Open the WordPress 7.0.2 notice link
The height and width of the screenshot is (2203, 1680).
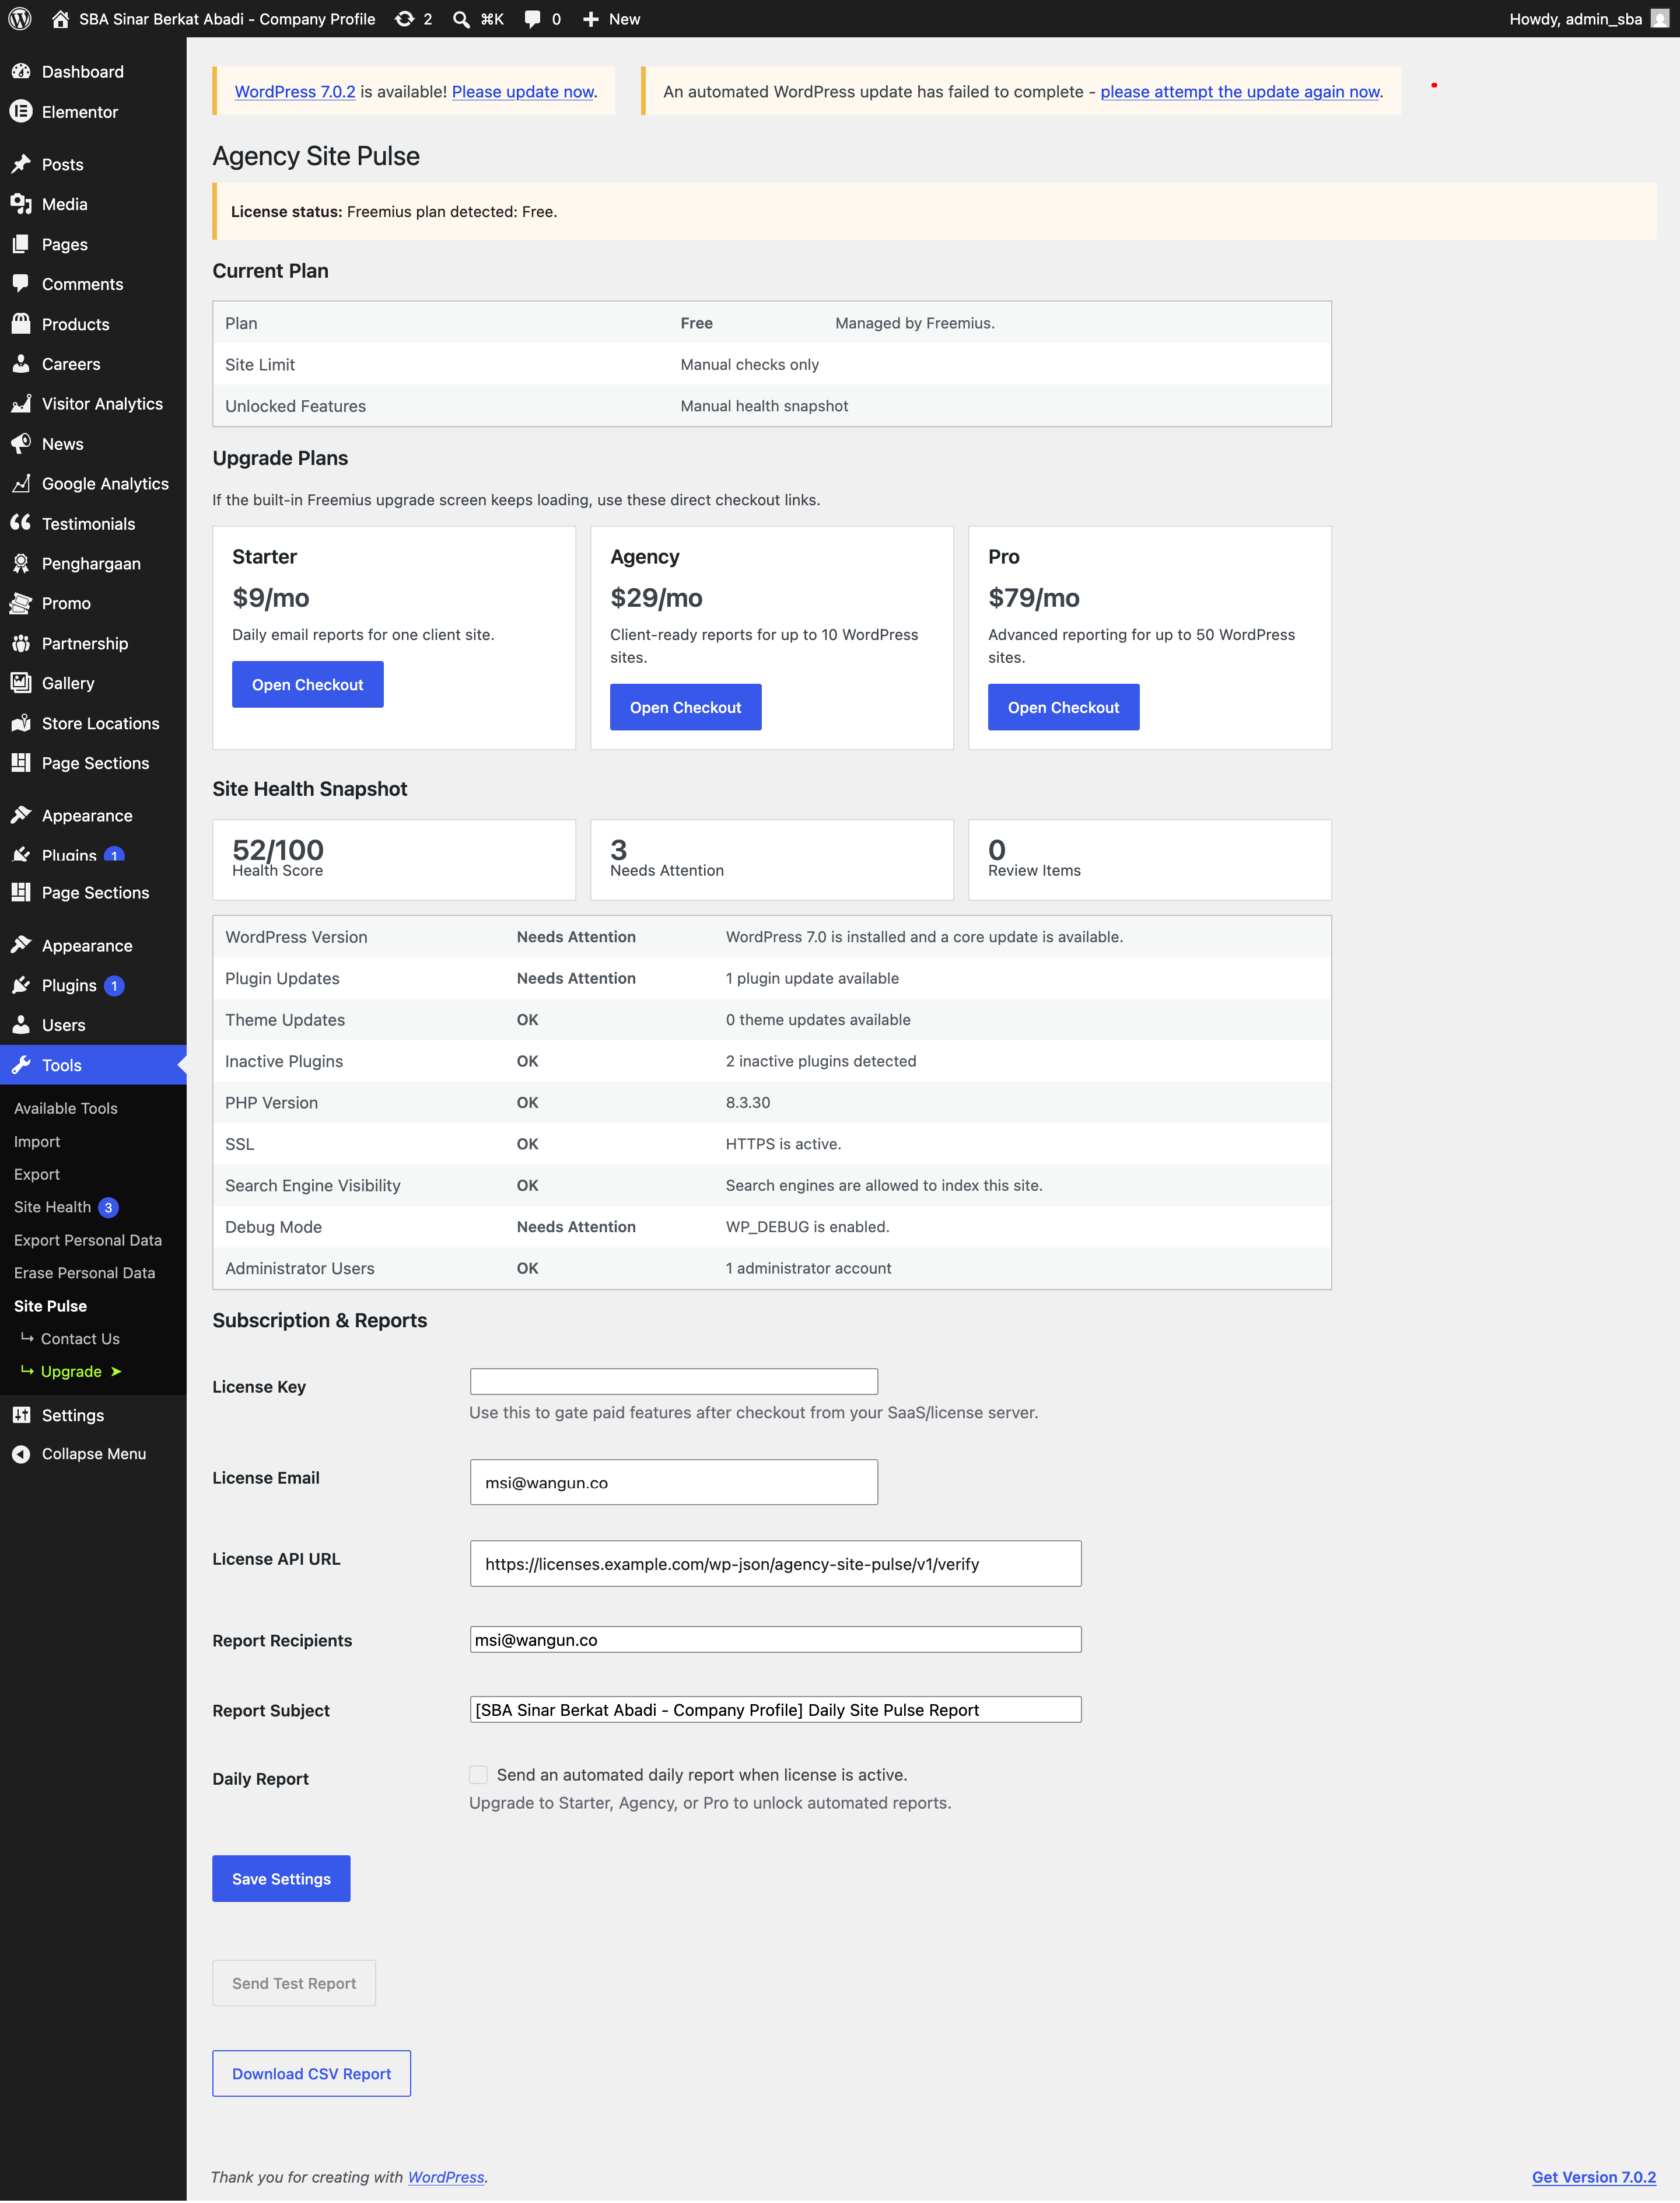tap(295, 92)
